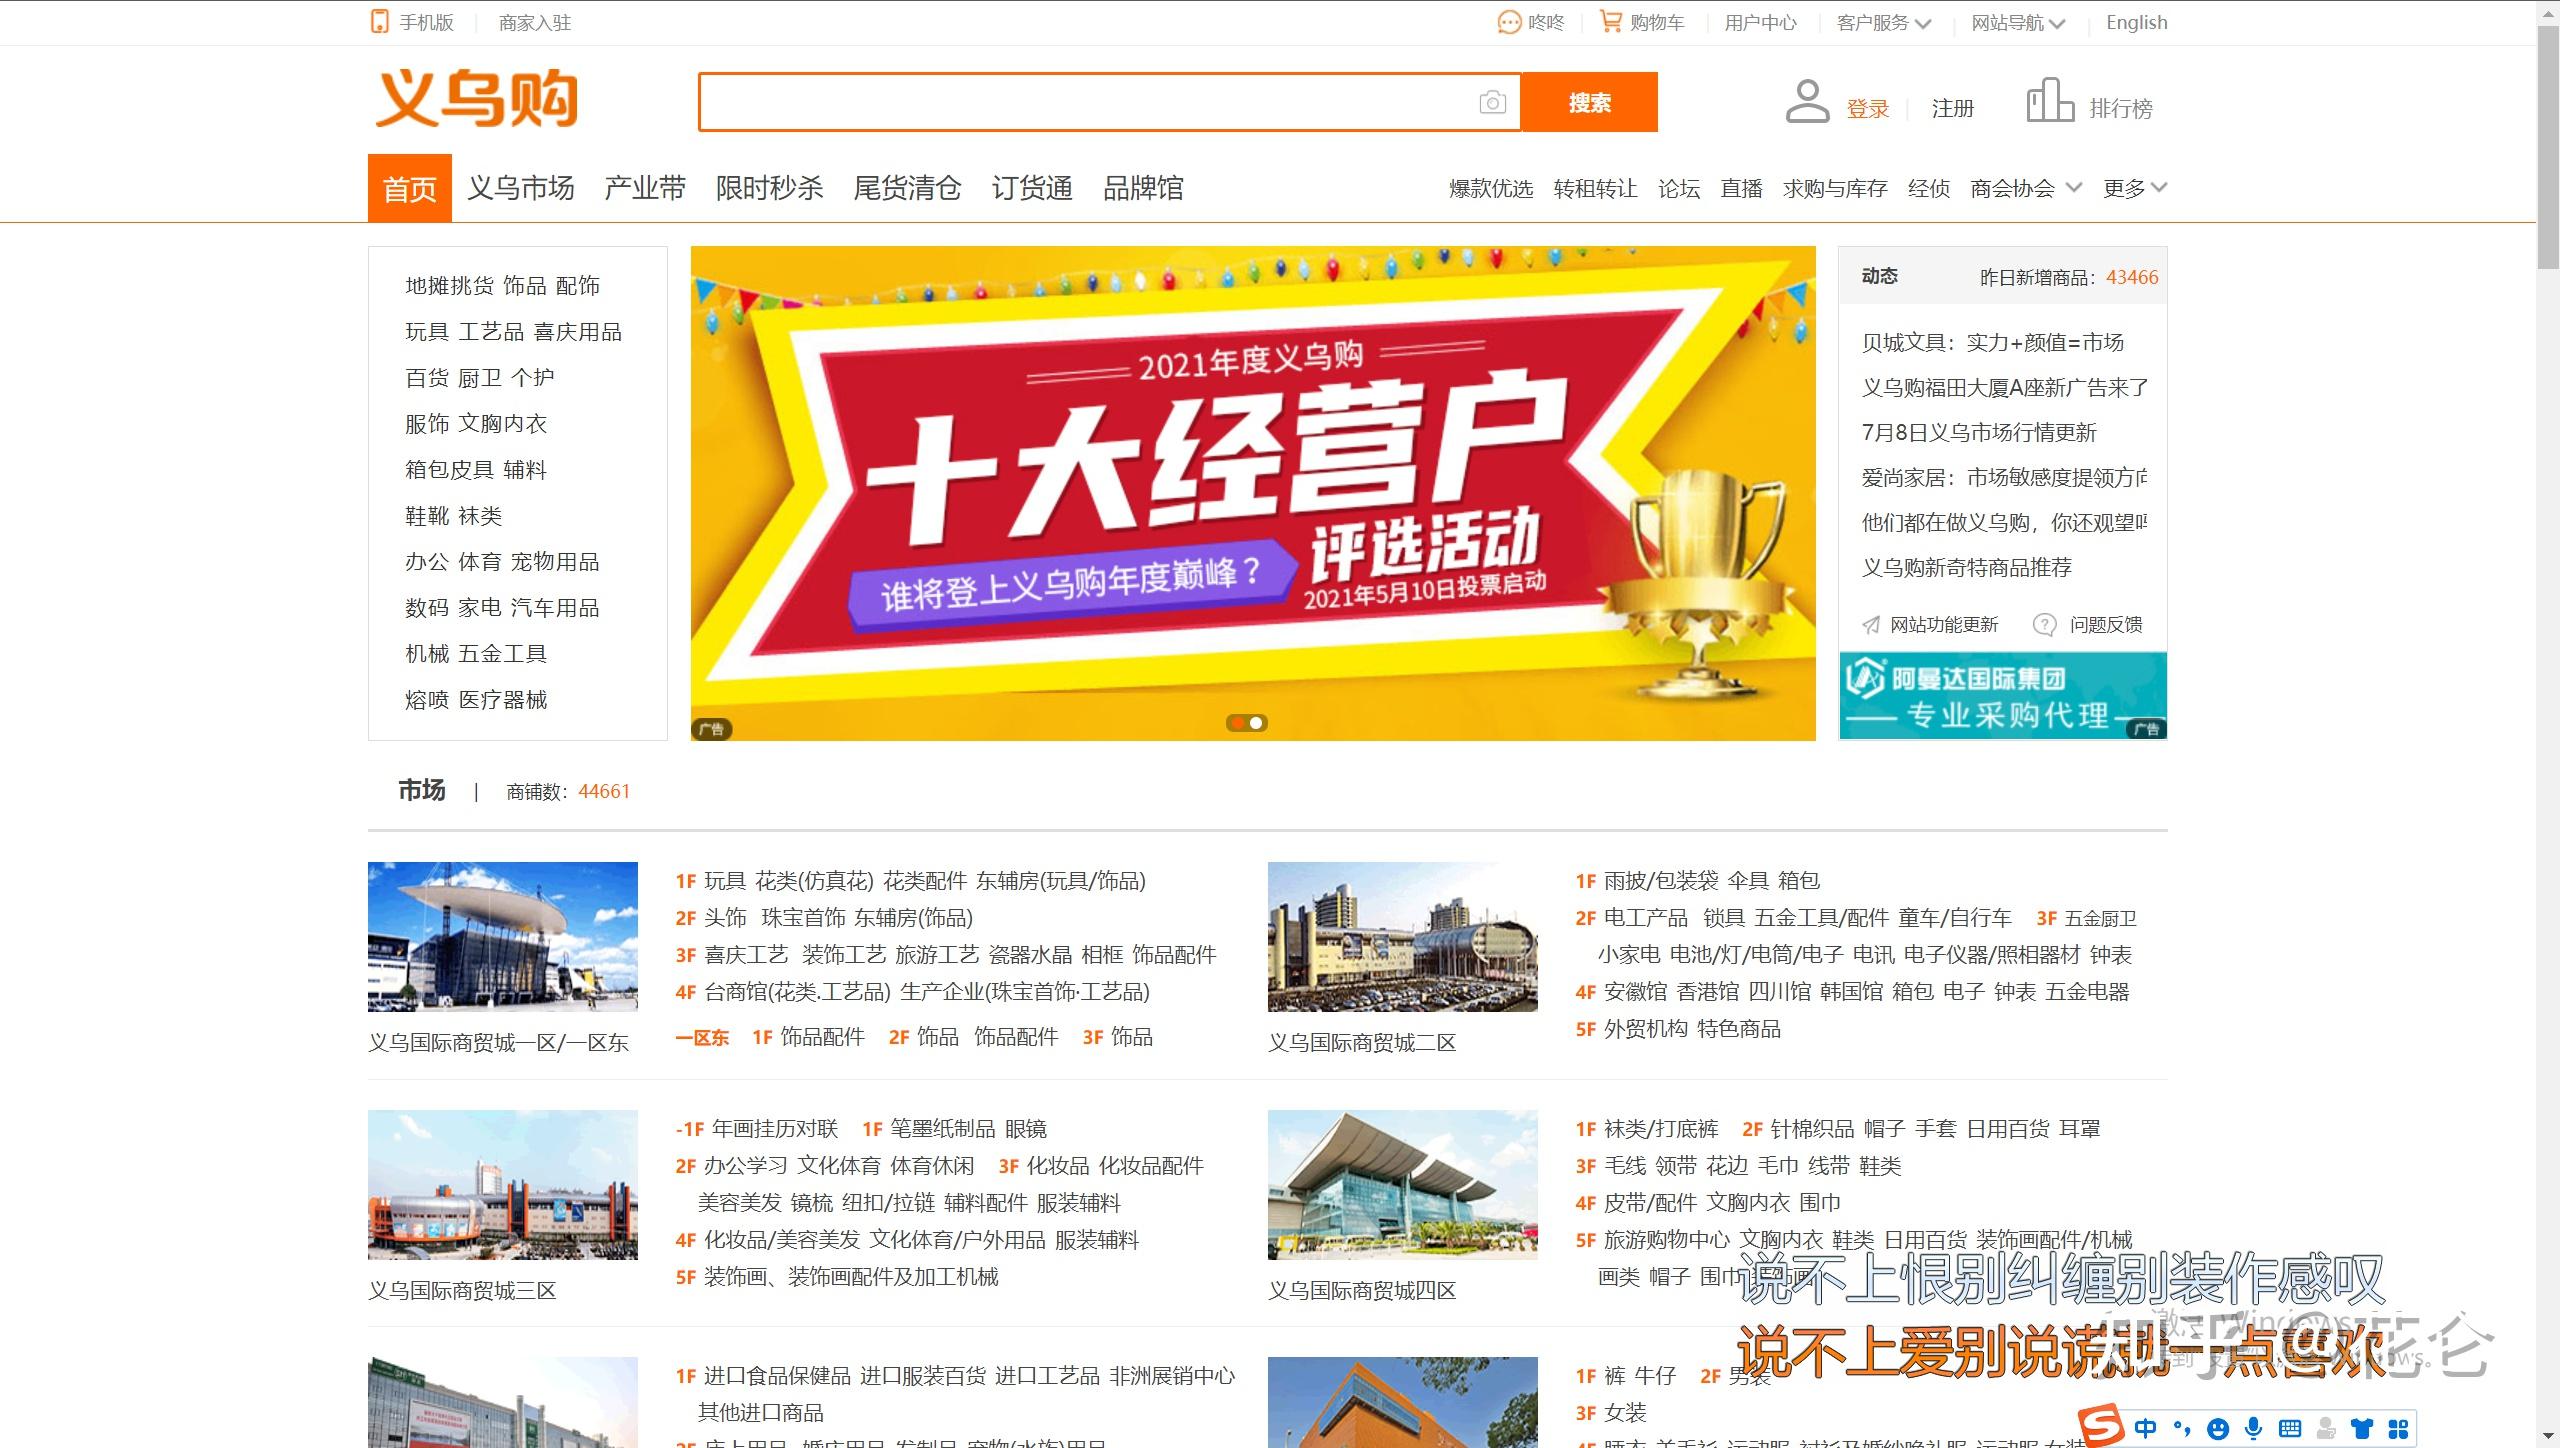Screen dimensions: 2560x1448
Task: Open the 义乌国际商贸城三区 building thumbnail
Action: [503, 1184]
